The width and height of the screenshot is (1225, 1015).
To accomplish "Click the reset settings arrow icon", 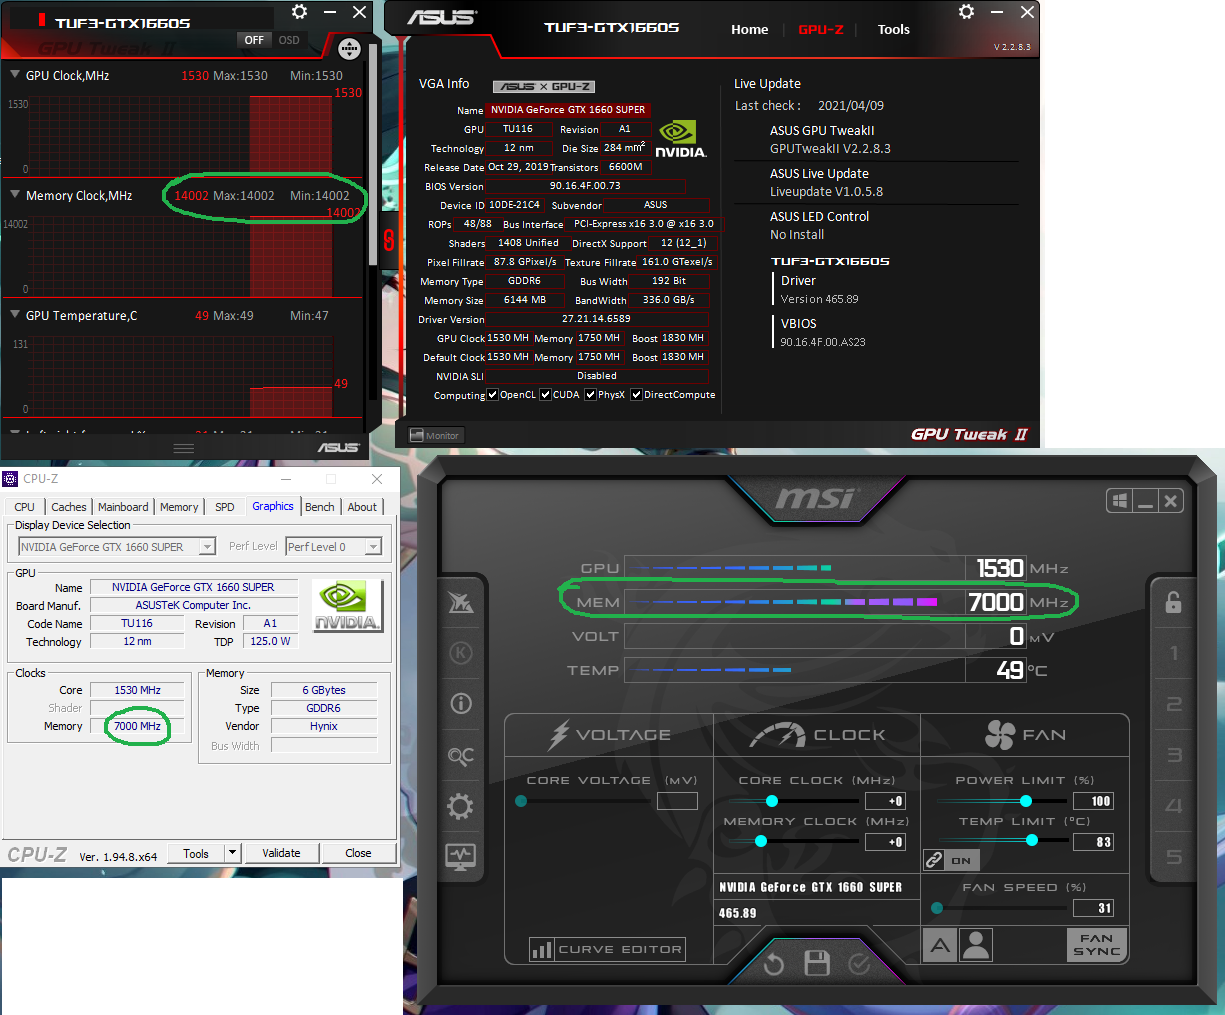I will [x=773, y=965].
